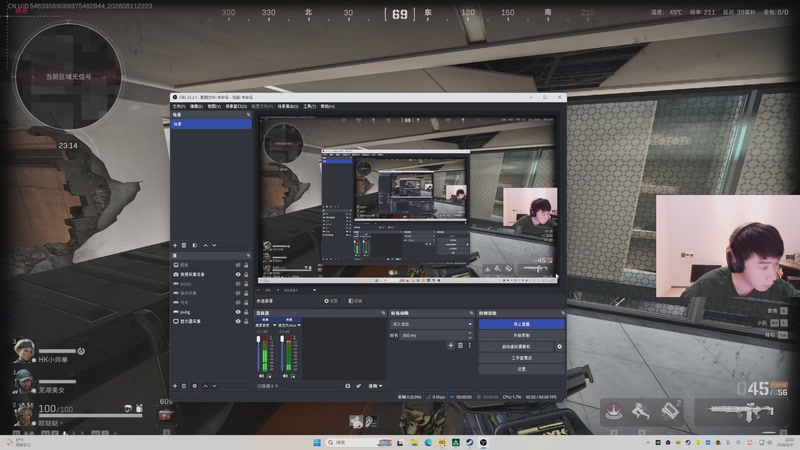This screenshot has width=800, height=450.
Task: Remove selected source with trash icon
Action: [x=184, y=386]
